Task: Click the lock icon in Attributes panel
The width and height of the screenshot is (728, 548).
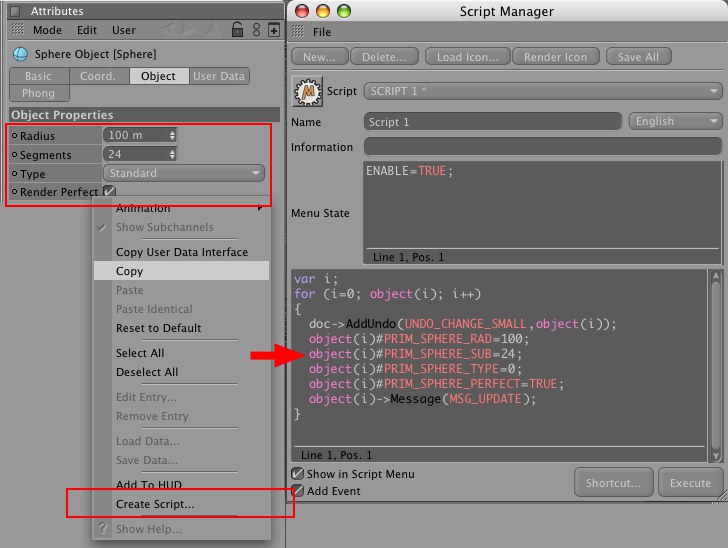Action: point(237,30)
